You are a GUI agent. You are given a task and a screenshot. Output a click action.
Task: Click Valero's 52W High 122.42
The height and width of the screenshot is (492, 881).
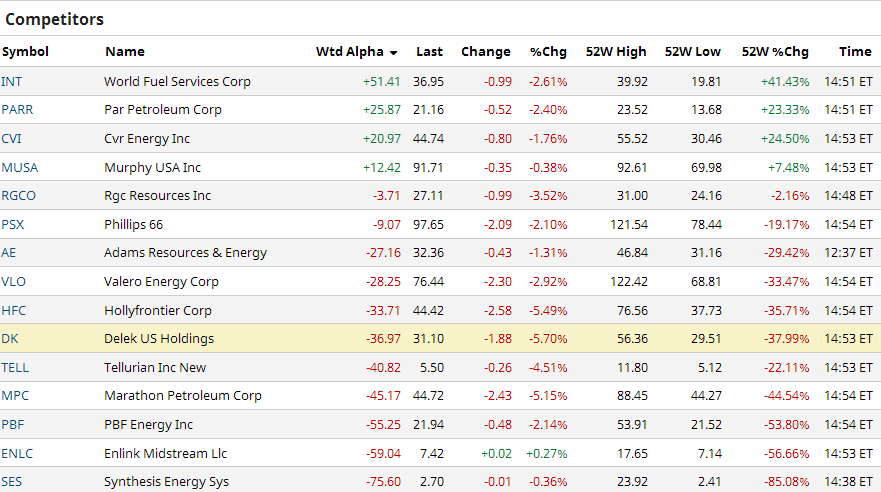(x=629, y=282)
